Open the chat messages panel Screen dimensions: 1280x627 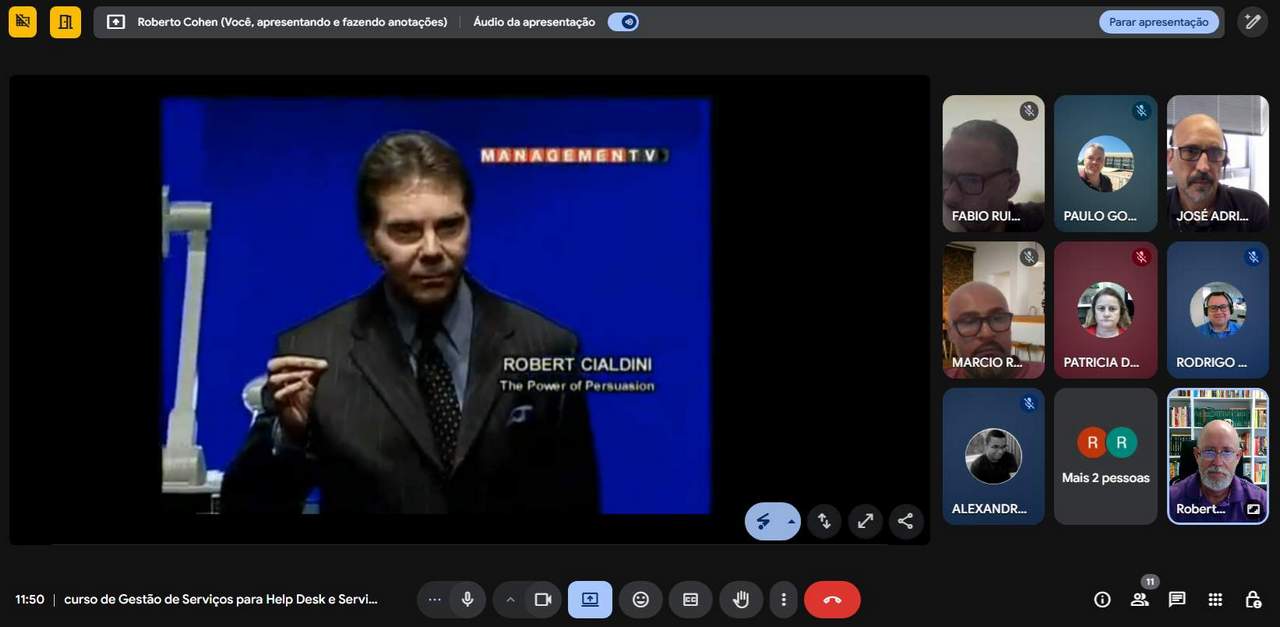pyautogui.click(x=1177, y=599)
